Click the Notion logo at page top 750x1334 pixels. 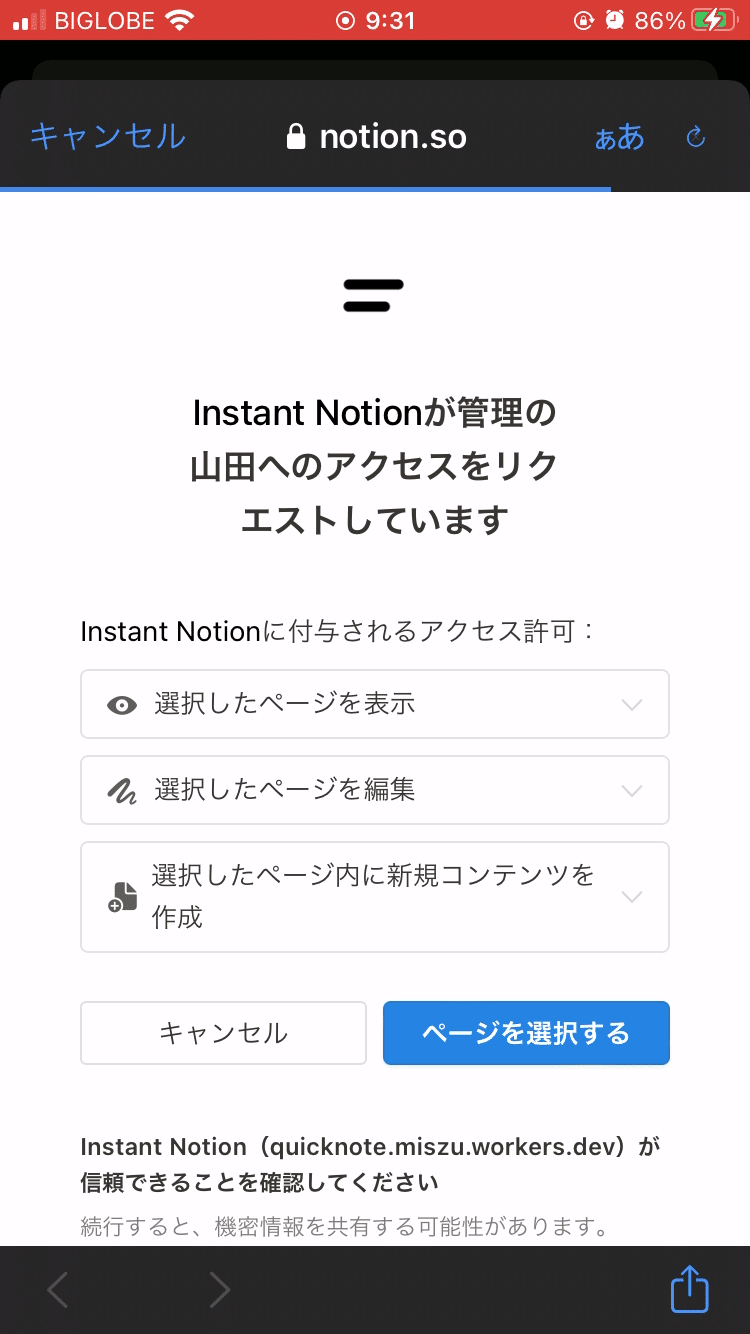click(x=374, y=294)
